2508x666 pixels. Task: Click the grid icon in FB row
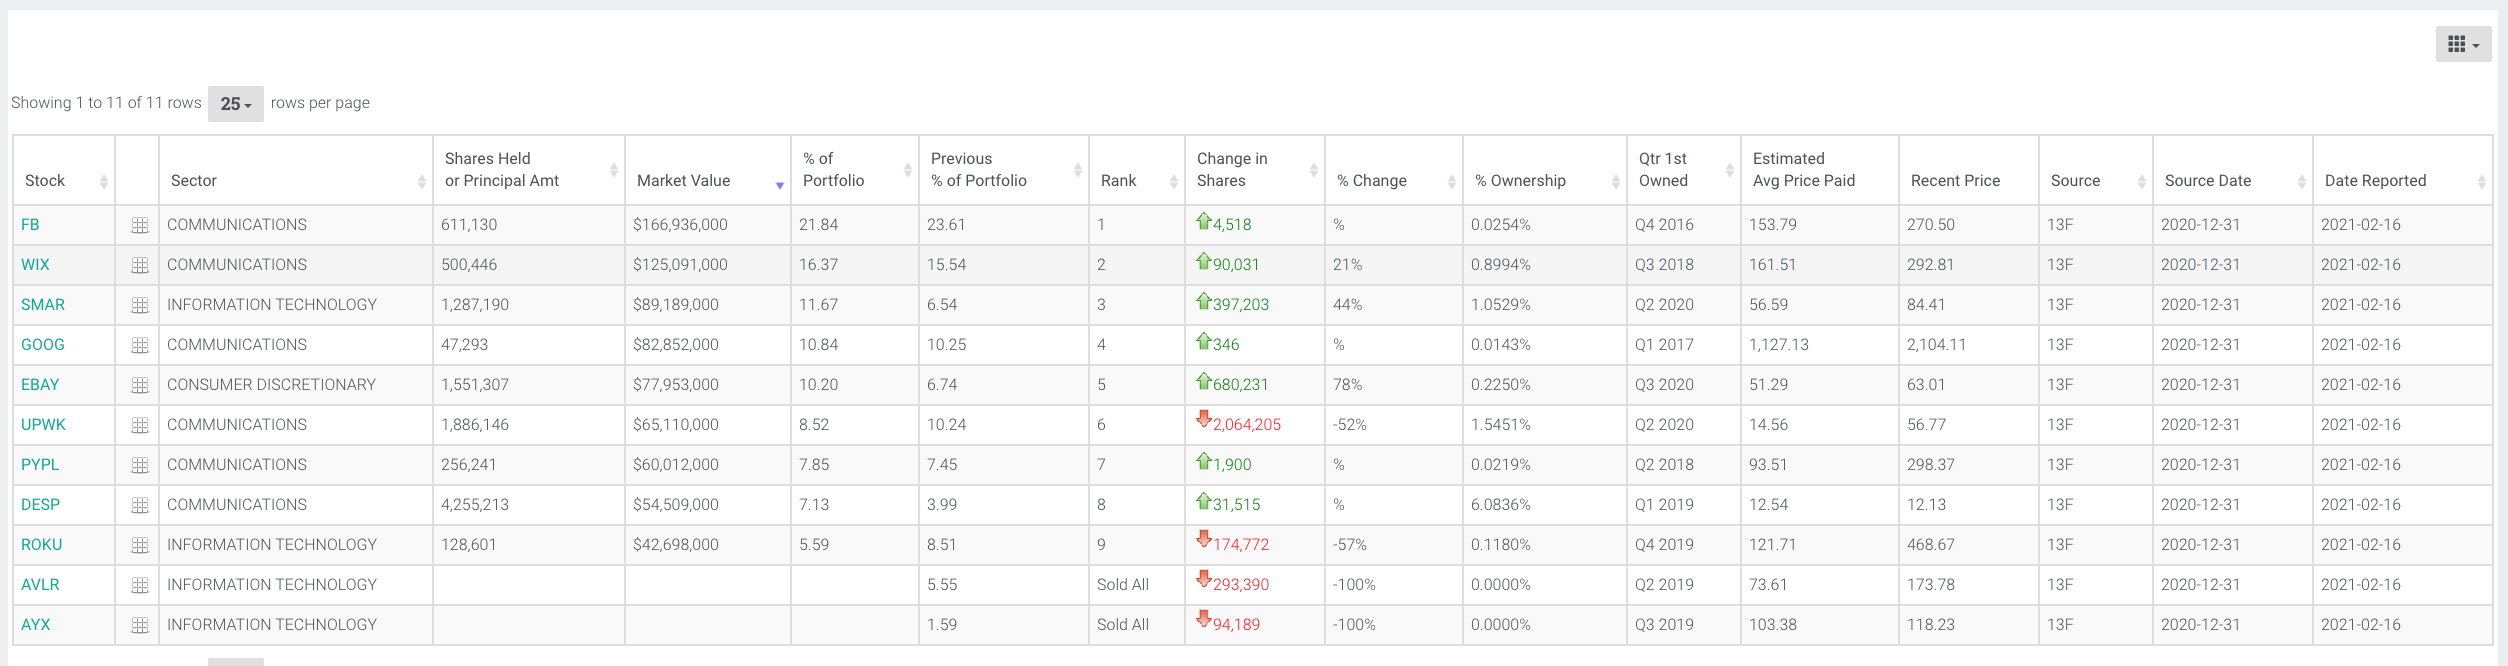pyautogui.click(x=140, y=226)
